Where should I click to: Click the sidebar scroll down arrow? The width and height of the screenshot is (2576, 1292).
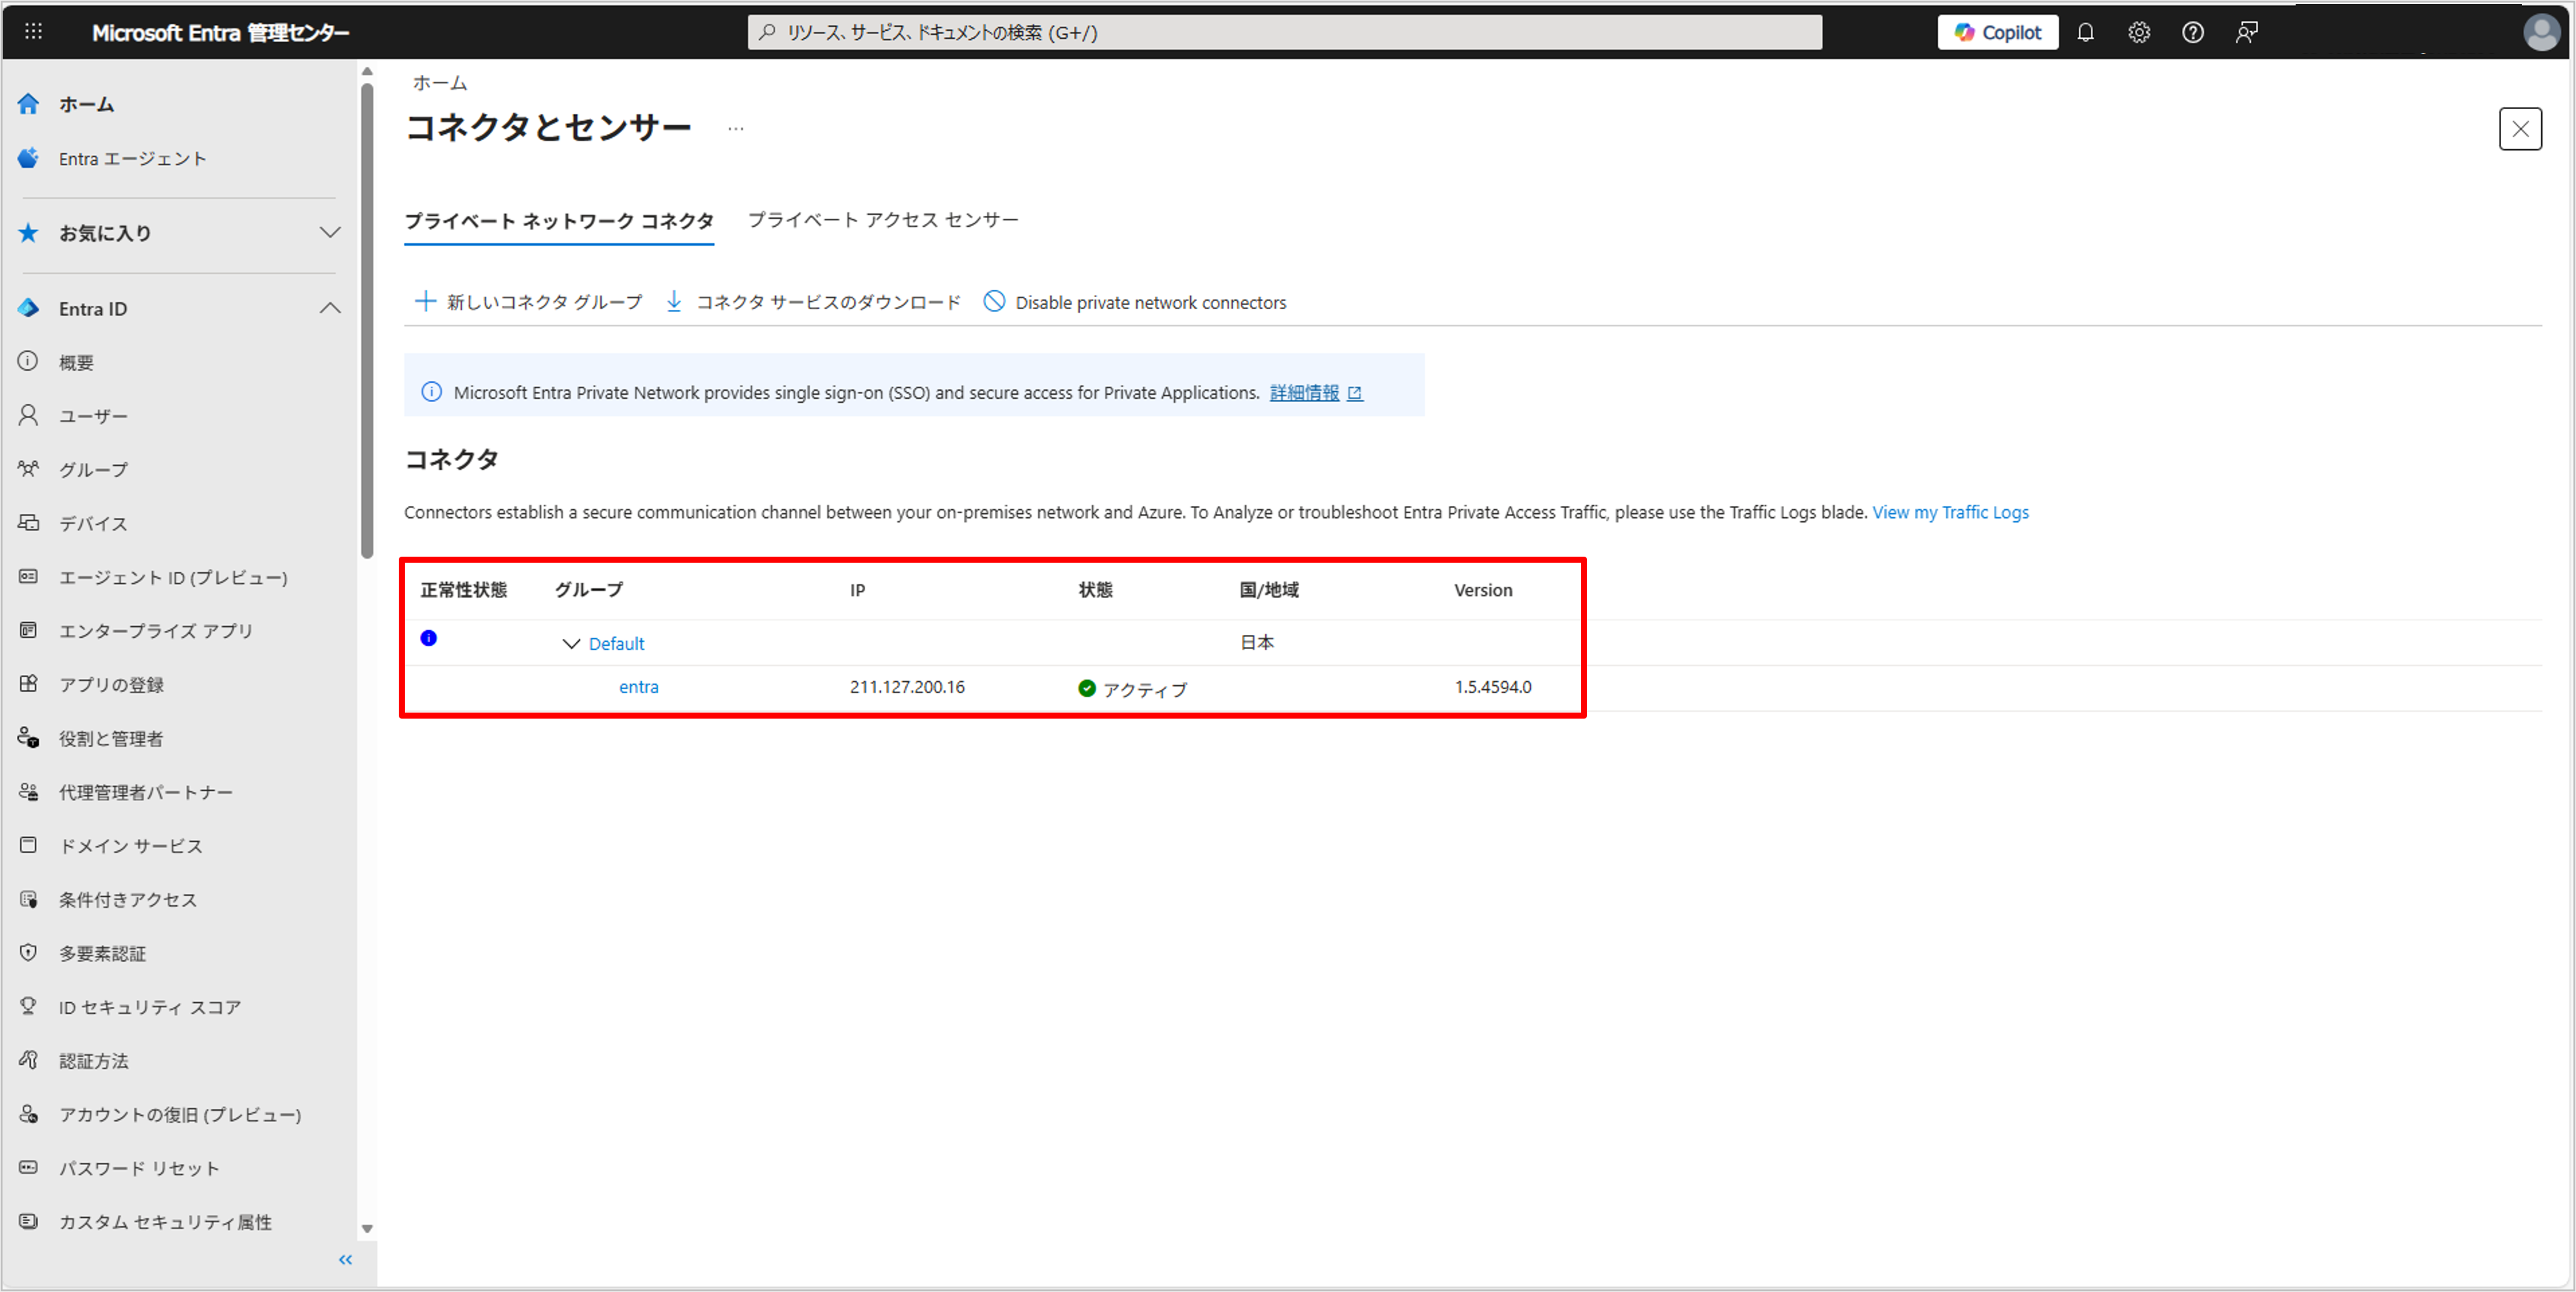pos(367,1229)
